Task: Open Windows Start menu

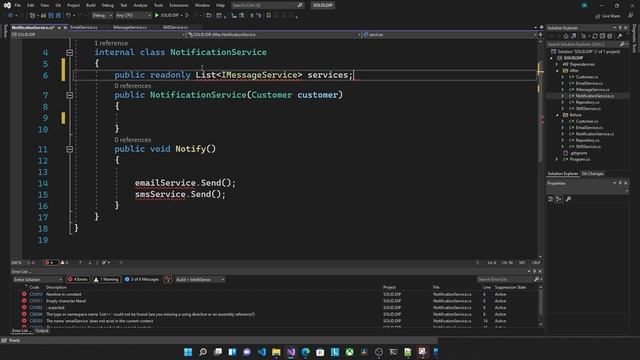Action: [x=188, y=352]
